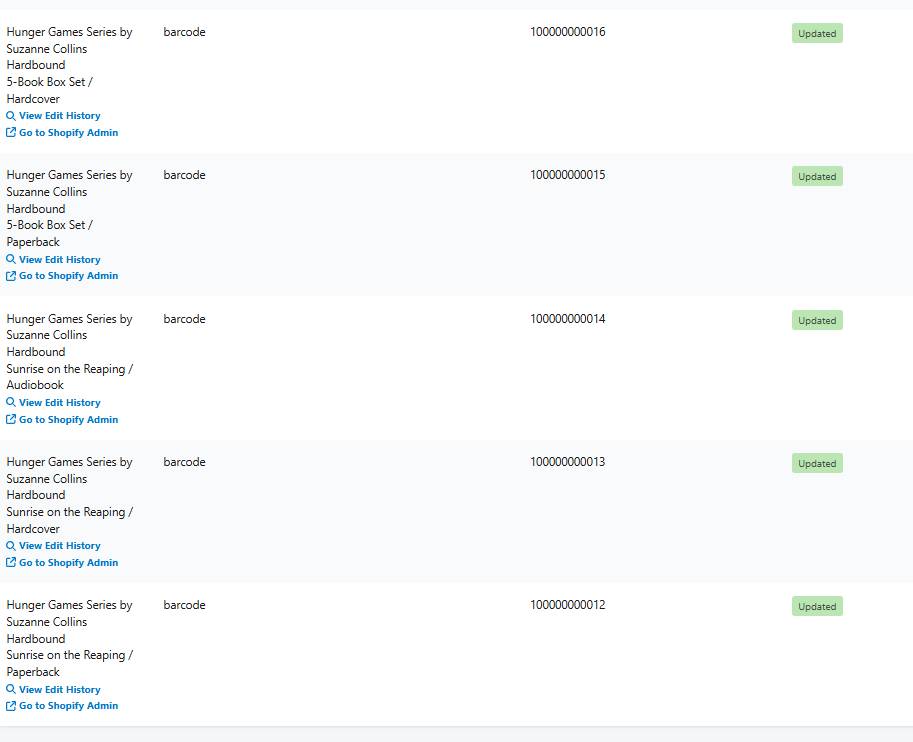Go to Shopify Admin for Sunrise on the Reaping Paperback

tap(68, 706)
